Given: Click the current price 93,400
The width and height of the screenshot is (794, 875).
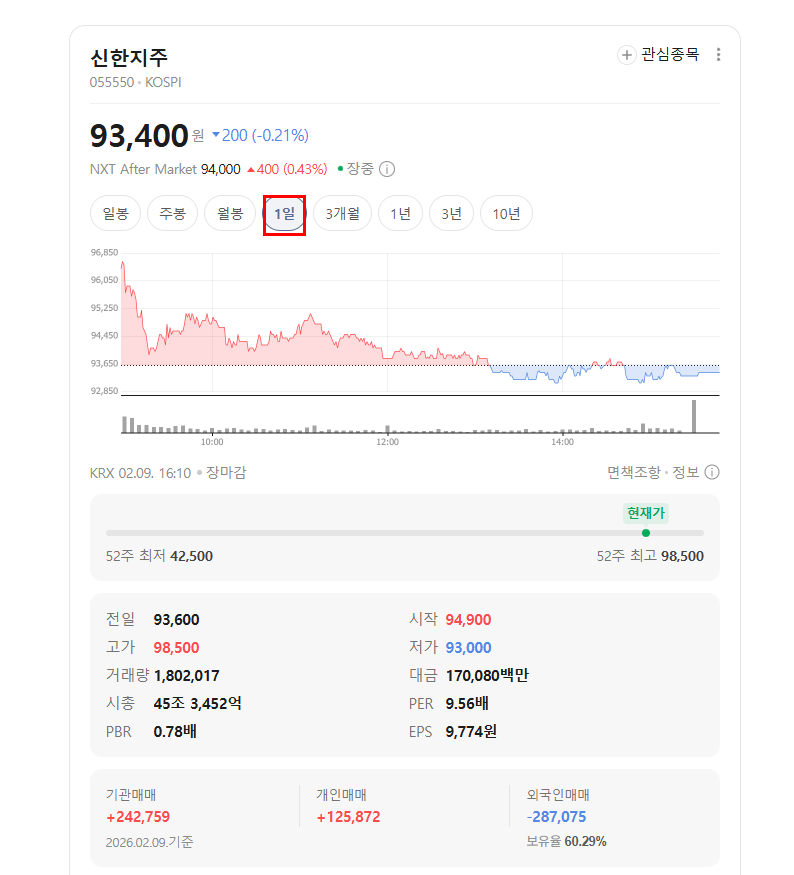Looking at the screenshot, I should coord(139,136).
